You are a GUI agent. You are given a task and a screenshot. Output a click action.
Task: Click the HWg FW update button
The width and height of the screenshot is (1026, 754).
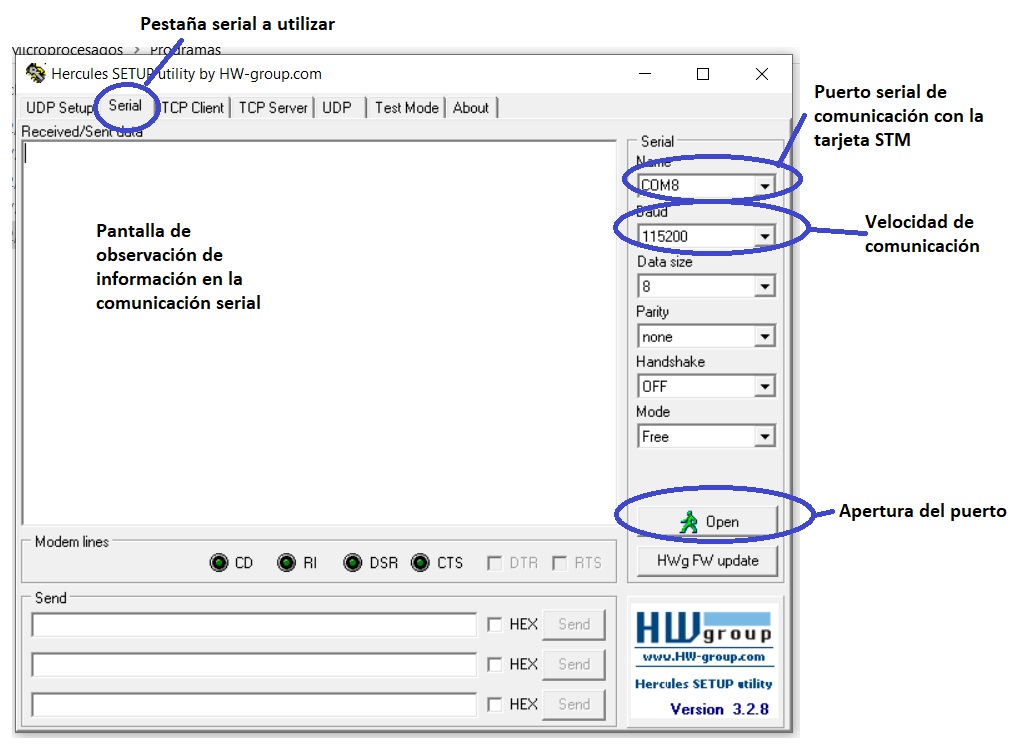(x=707, y=561)
